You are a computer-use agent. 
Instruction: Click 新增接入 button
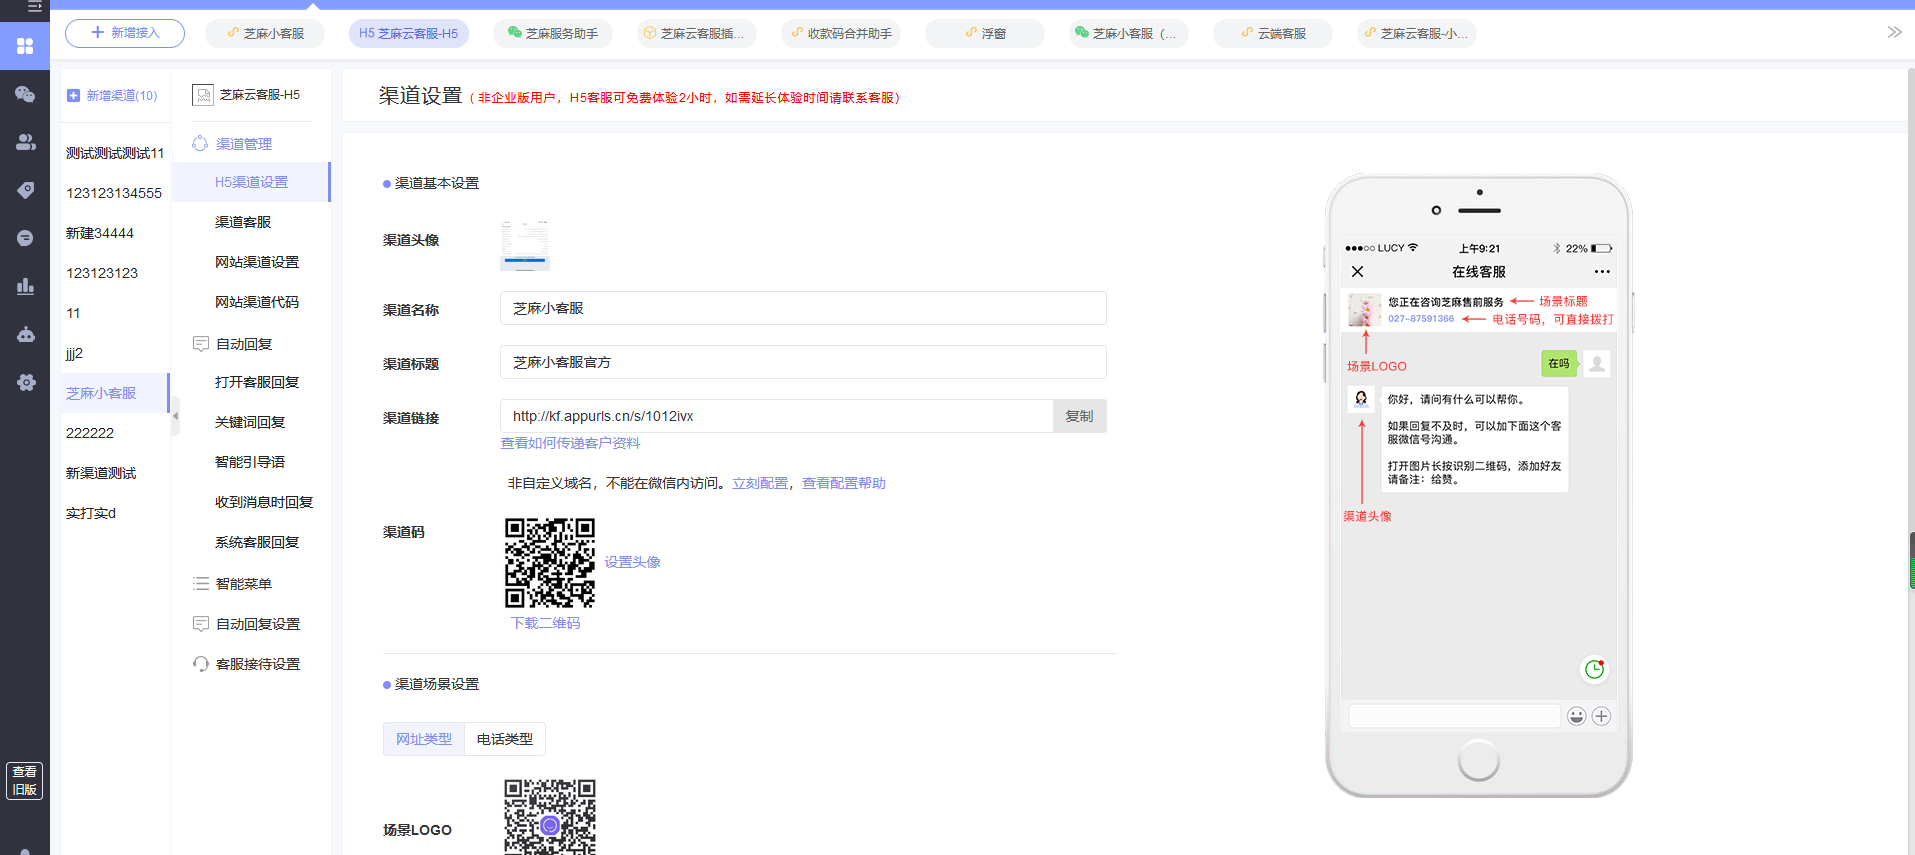[125, 33]
